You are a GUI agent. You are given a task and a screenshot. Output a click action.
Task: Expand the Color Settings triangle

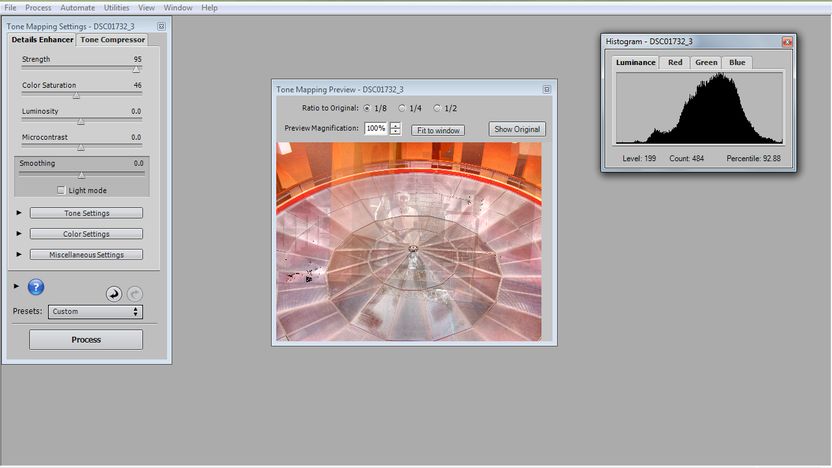(19, 233)
